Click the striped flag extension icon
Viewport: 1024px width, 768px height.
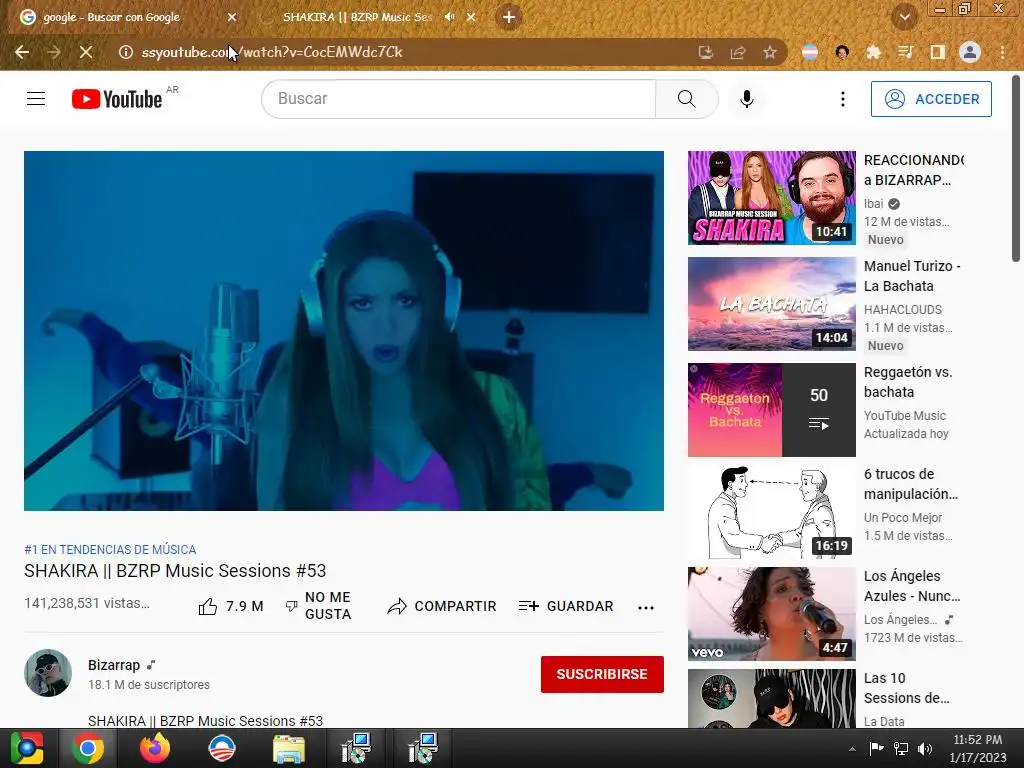tap(810, 52)
